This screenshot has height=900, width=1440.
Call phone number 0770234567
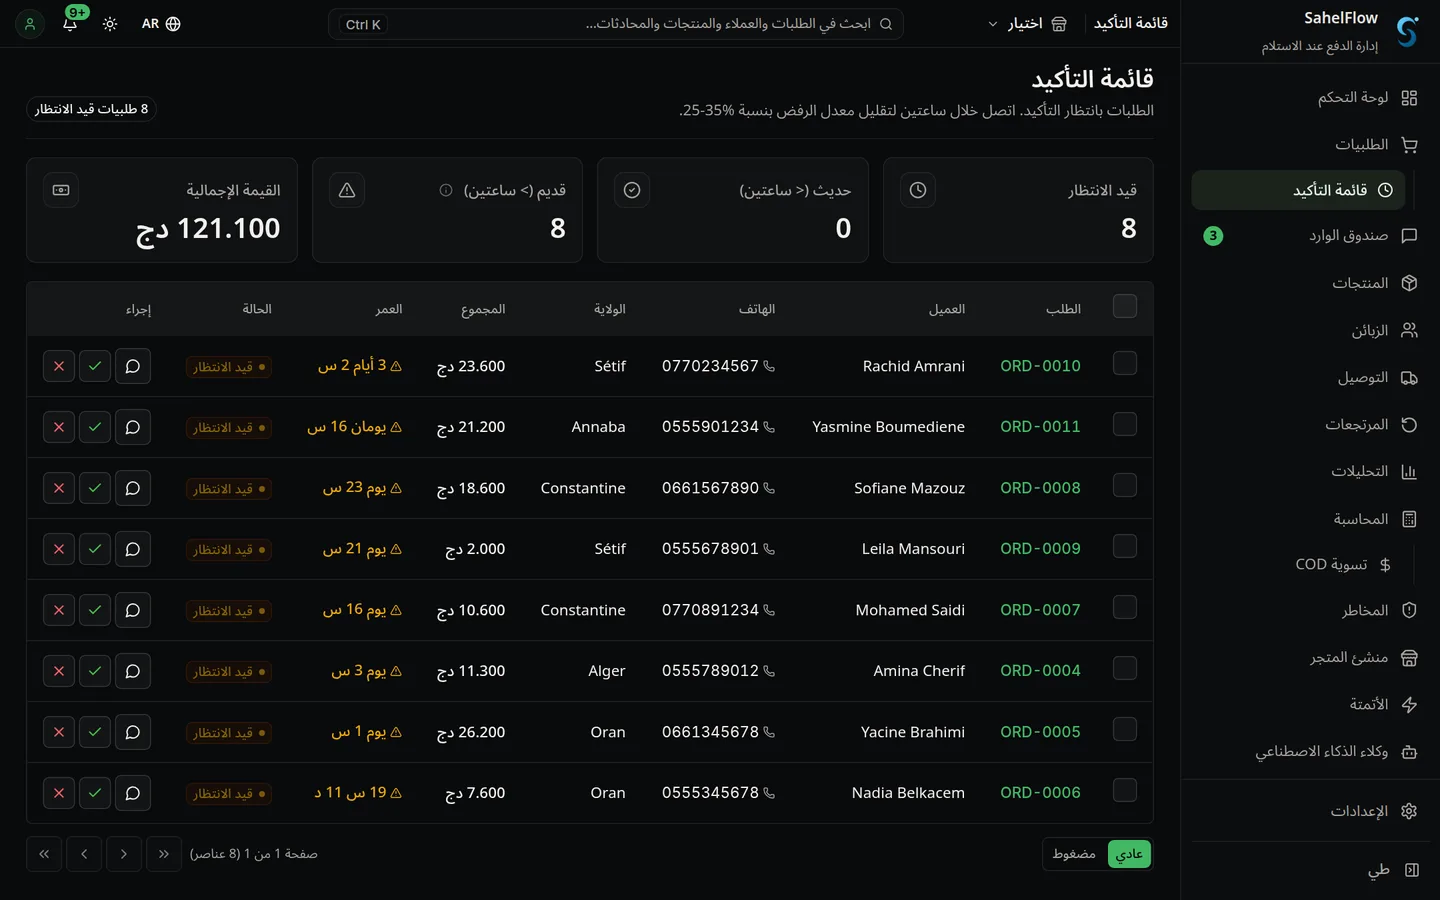click(718, 366)
